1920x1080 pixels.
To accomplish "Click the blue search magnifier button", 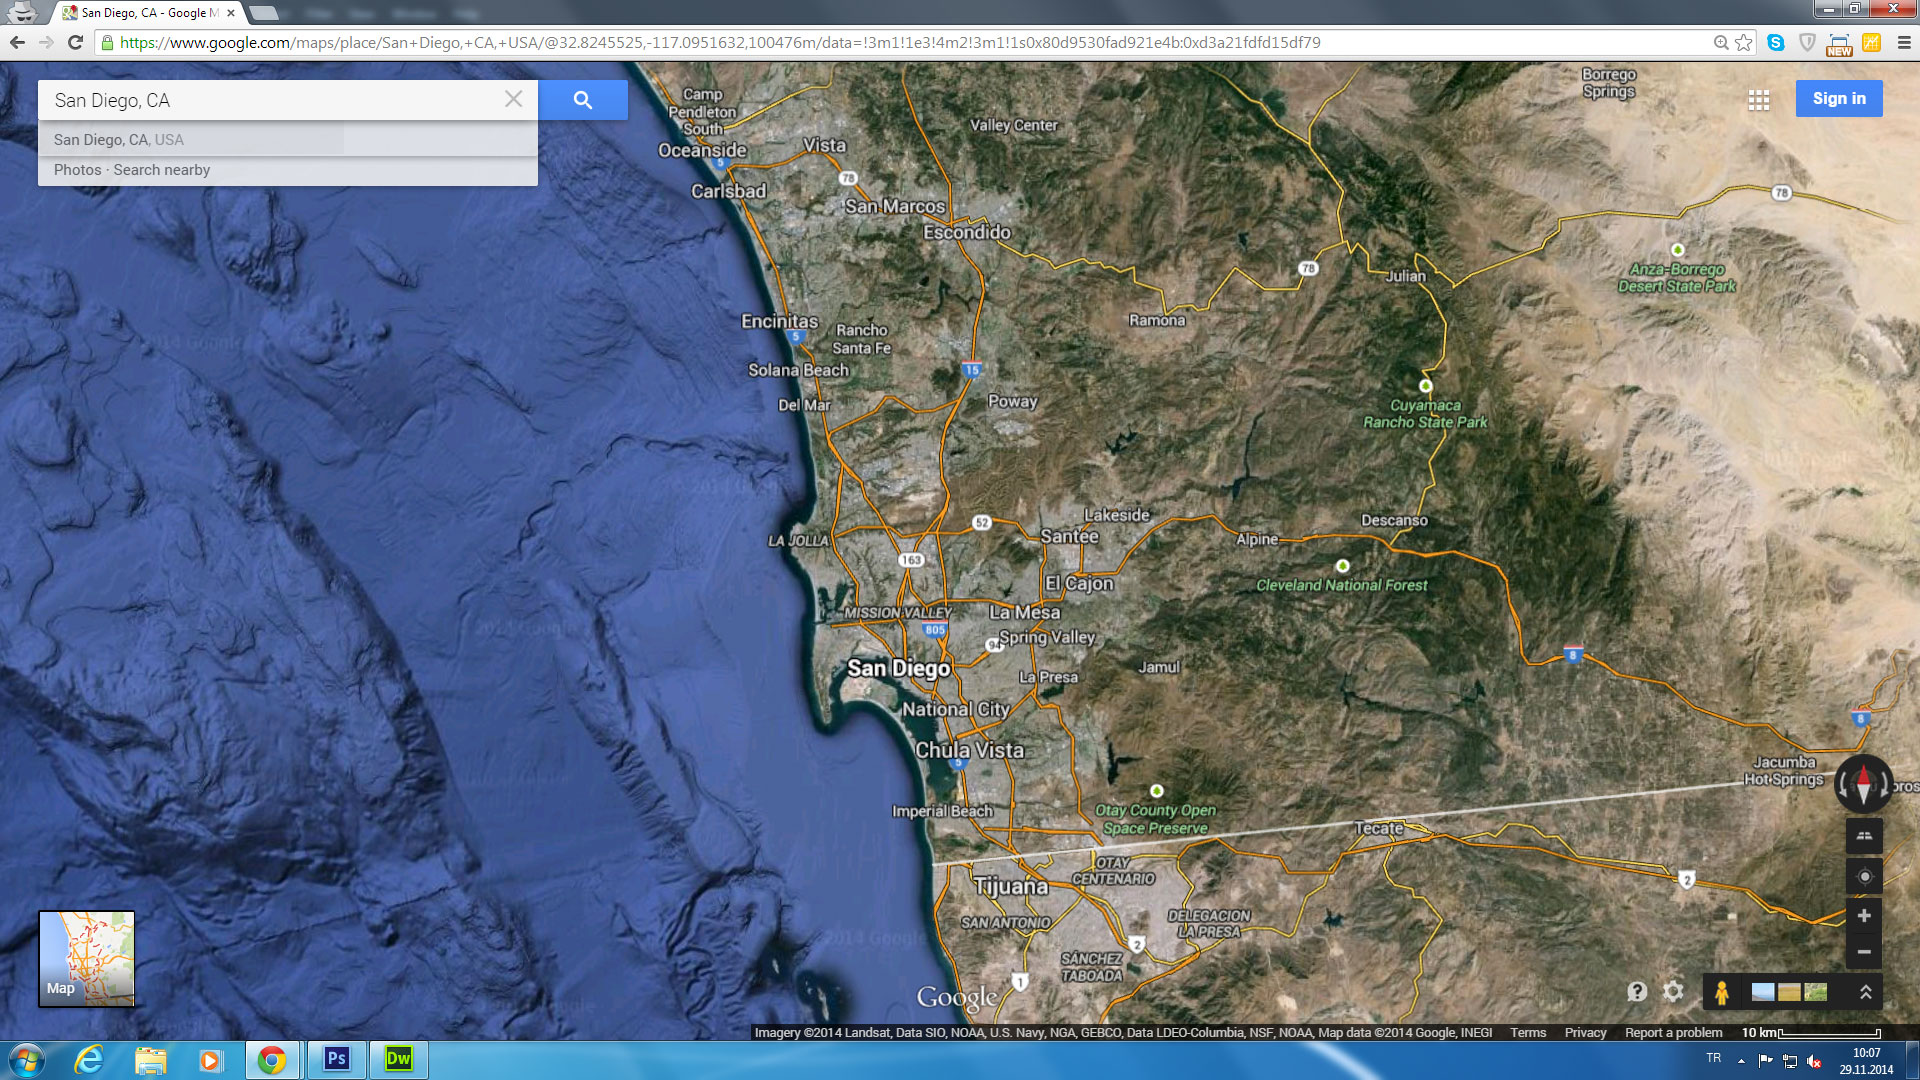I will 583,100.
